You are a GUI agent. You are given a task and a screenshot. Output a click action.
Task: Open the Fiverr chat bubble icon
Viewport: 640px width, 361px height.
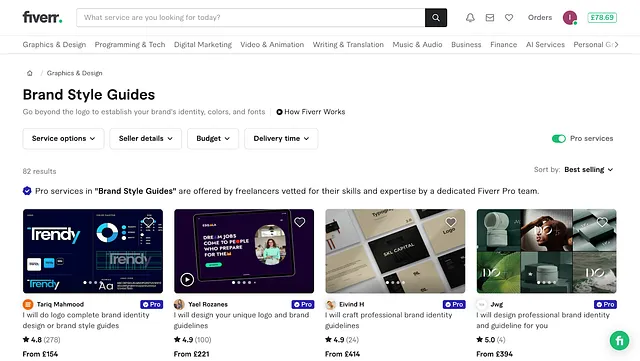pos(619,340)
